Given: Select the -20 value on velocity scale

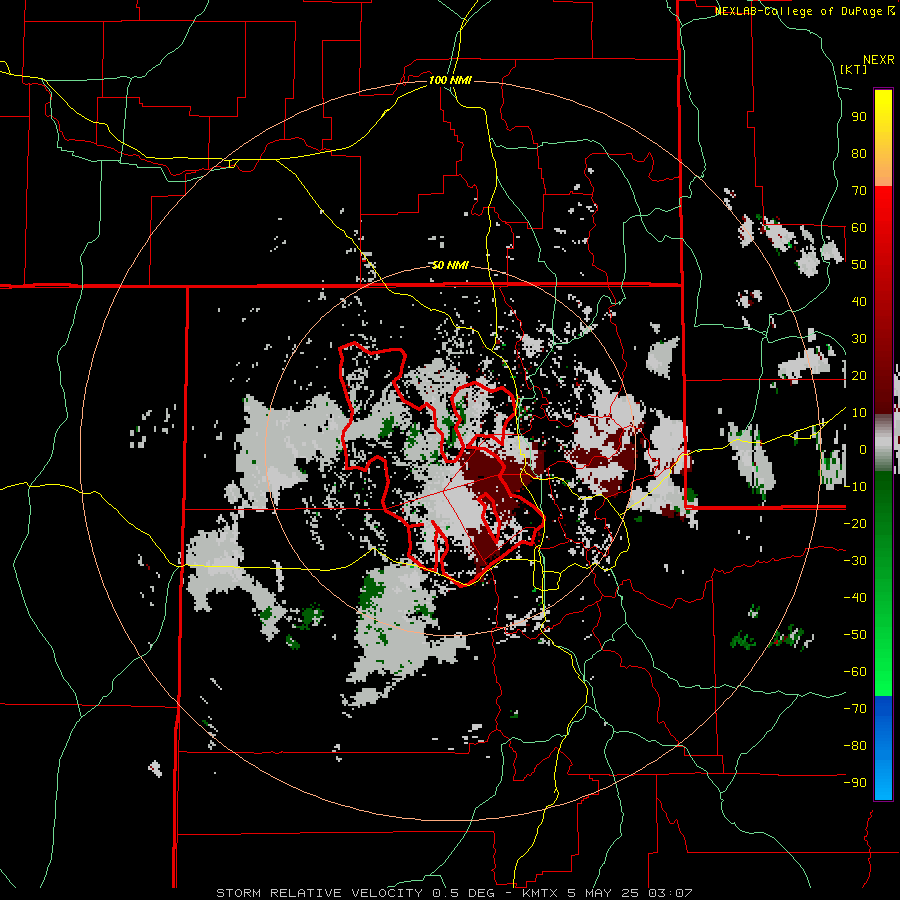Looking at the screenshot, I should (855, 523).
